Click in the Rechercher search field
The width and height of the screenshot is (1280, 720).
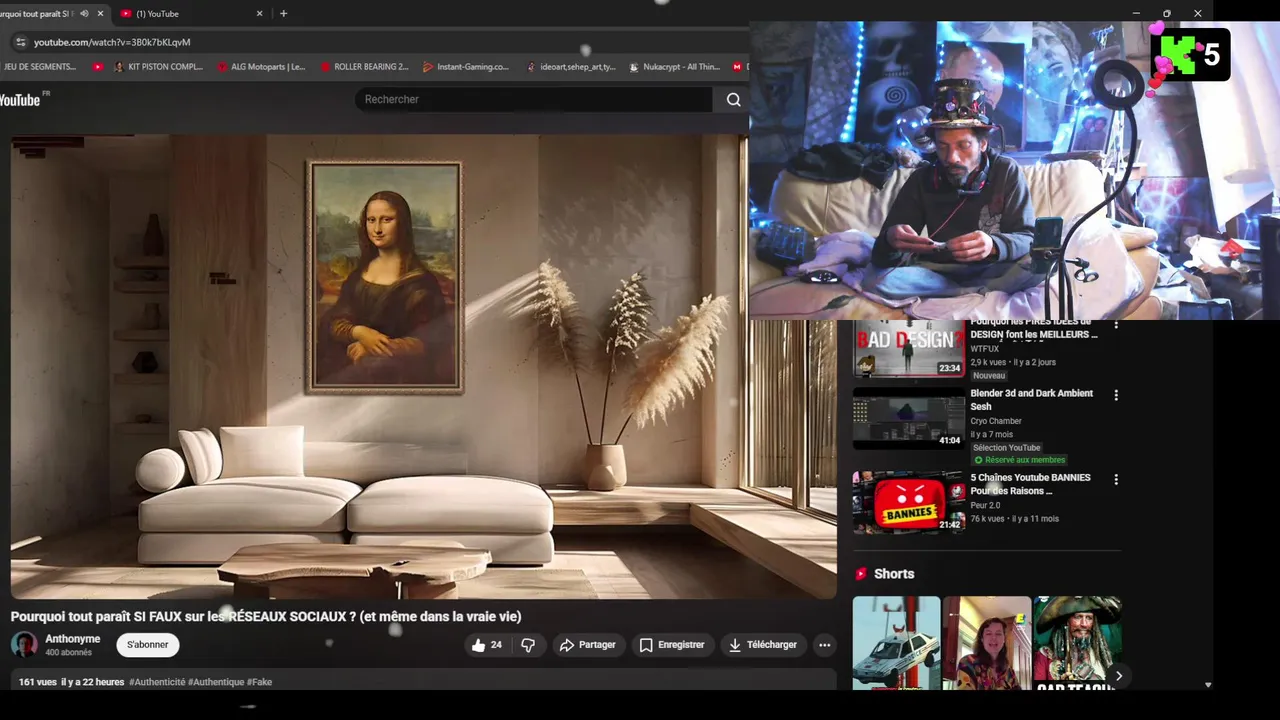point(534,99)
